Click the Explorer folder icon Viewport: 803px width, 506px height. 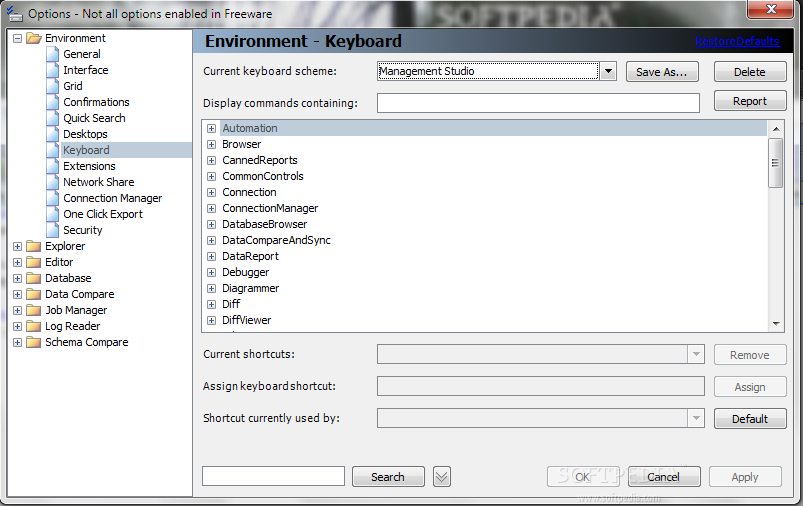[x=34, y=246]
